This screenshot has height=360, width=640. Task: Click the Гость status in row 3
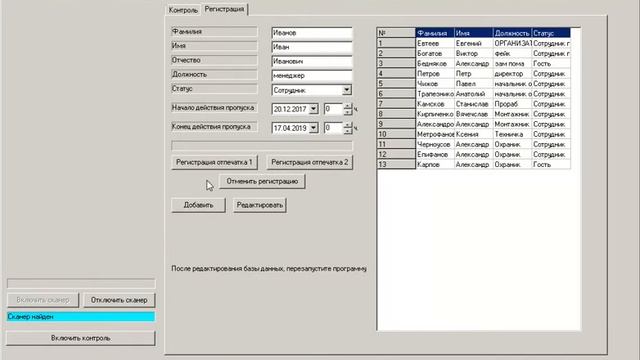(551, 64)
